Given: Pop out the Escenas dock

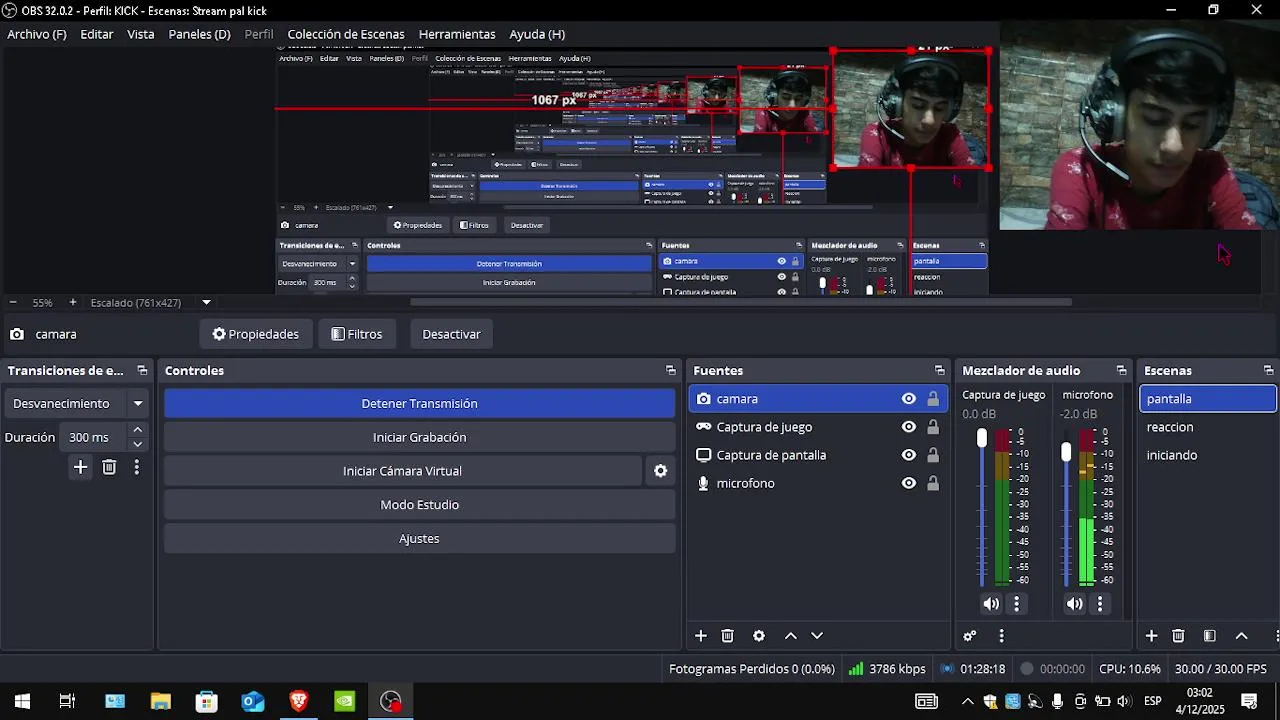Looking at the screenshot, I should coord(1268,371).
